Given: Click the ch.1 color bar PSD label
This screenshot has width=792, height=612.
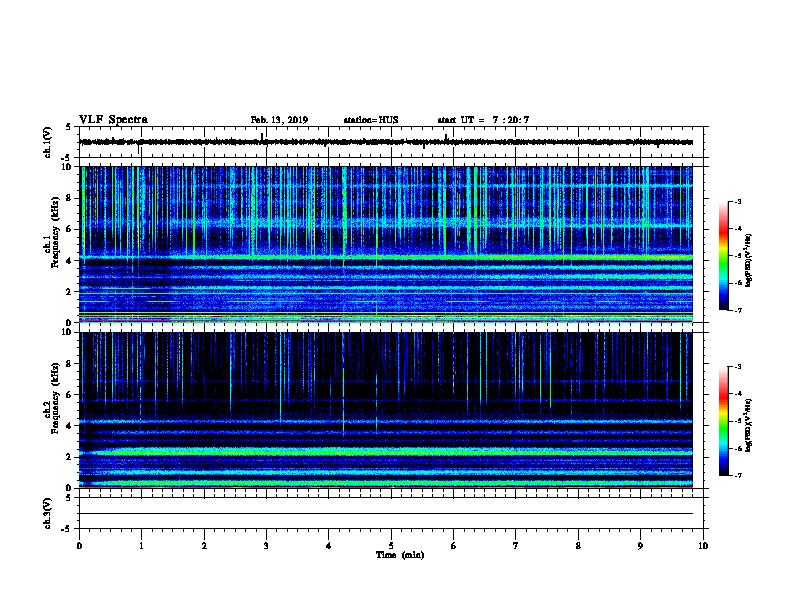Looking at the screenshot, I should pos(748,261).
